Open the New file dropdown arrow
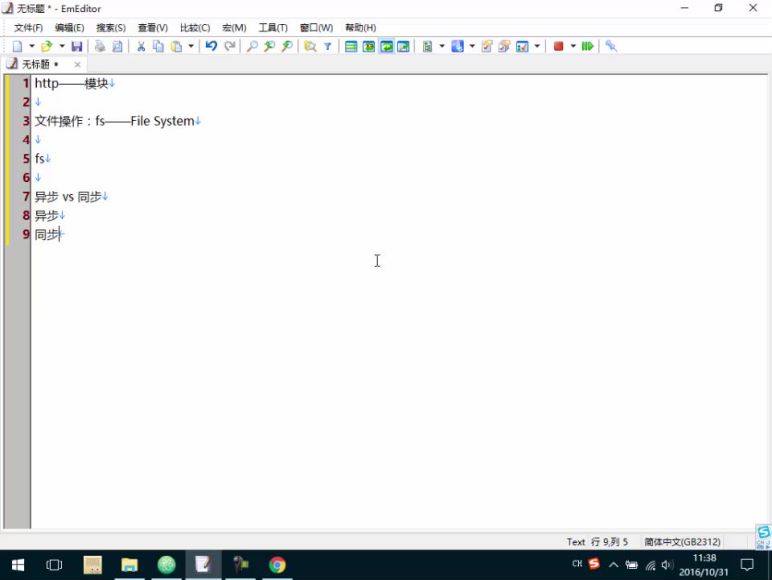 pyautogui.click(x=32, y=46)
